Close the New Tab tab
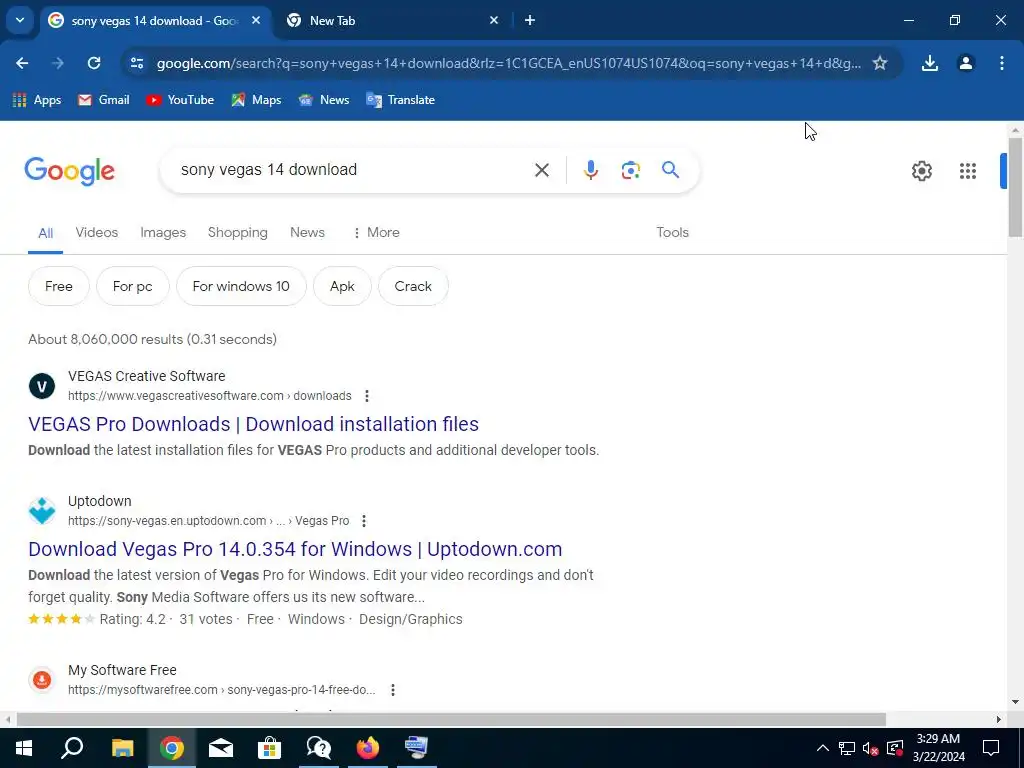Screen dimensions: 1024x768 coord(494,21)
